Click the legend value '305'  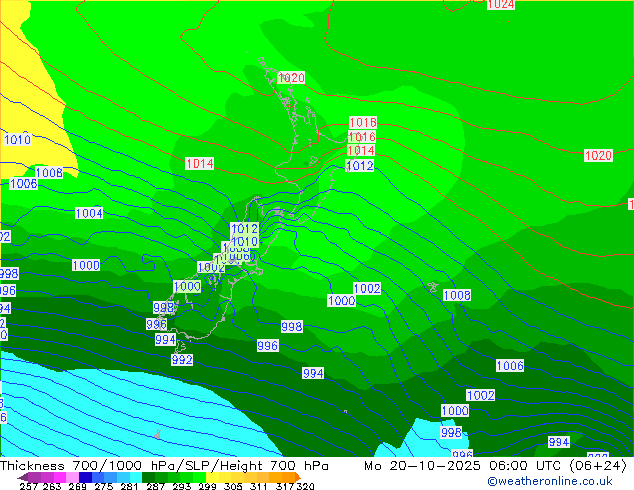tap(233, 486)
